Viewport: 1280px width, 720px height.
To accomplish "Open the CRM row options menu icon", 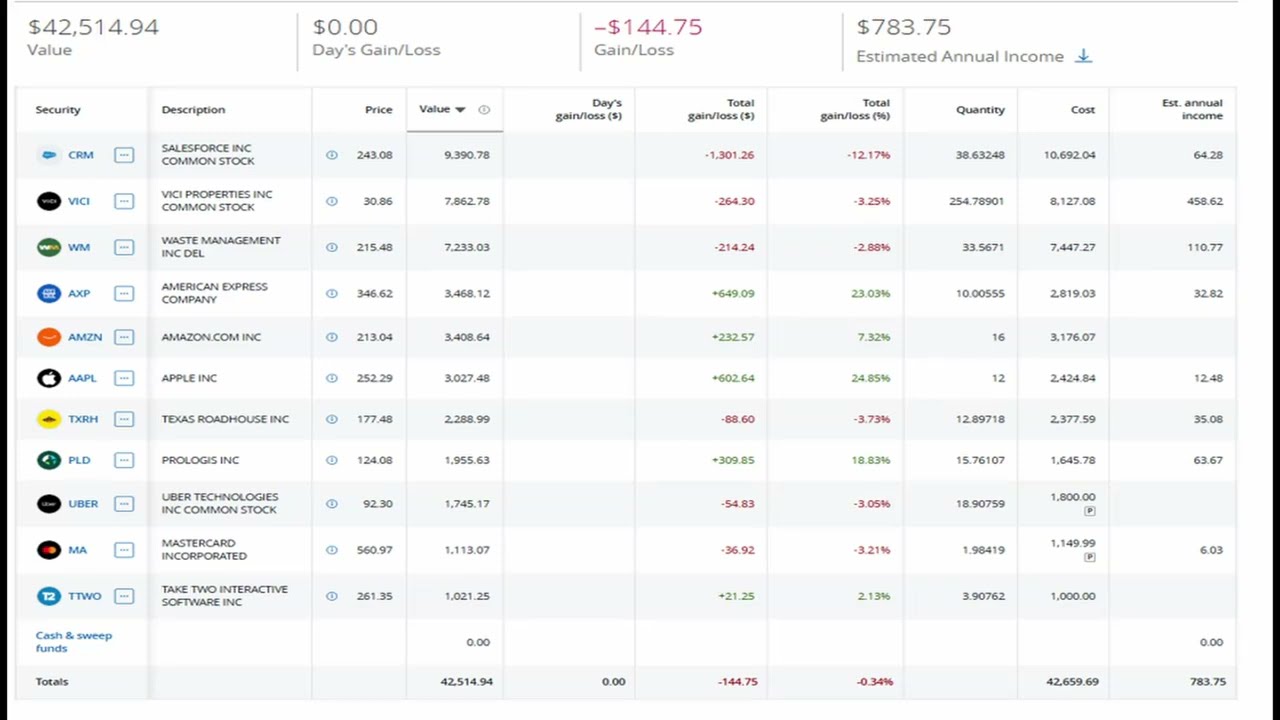I will tap(124, 155).
